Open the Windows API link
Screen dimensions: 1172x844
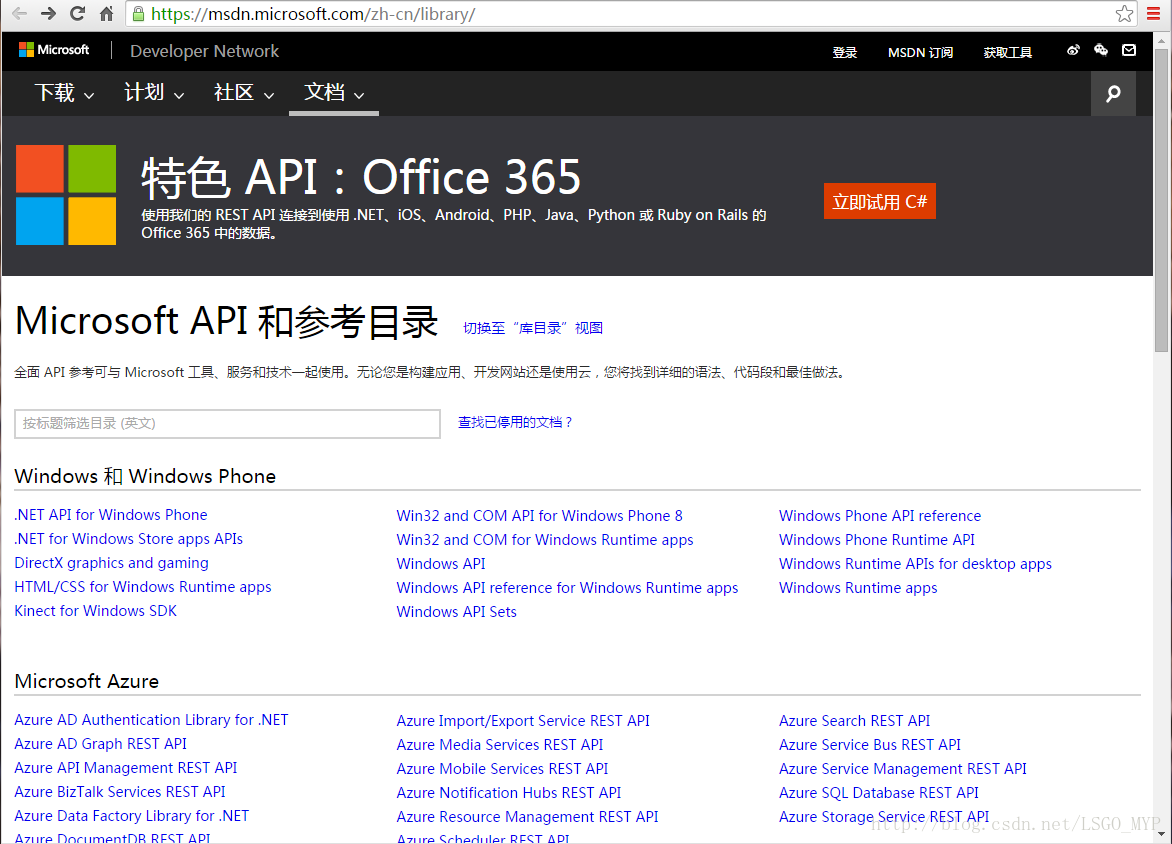441,564
